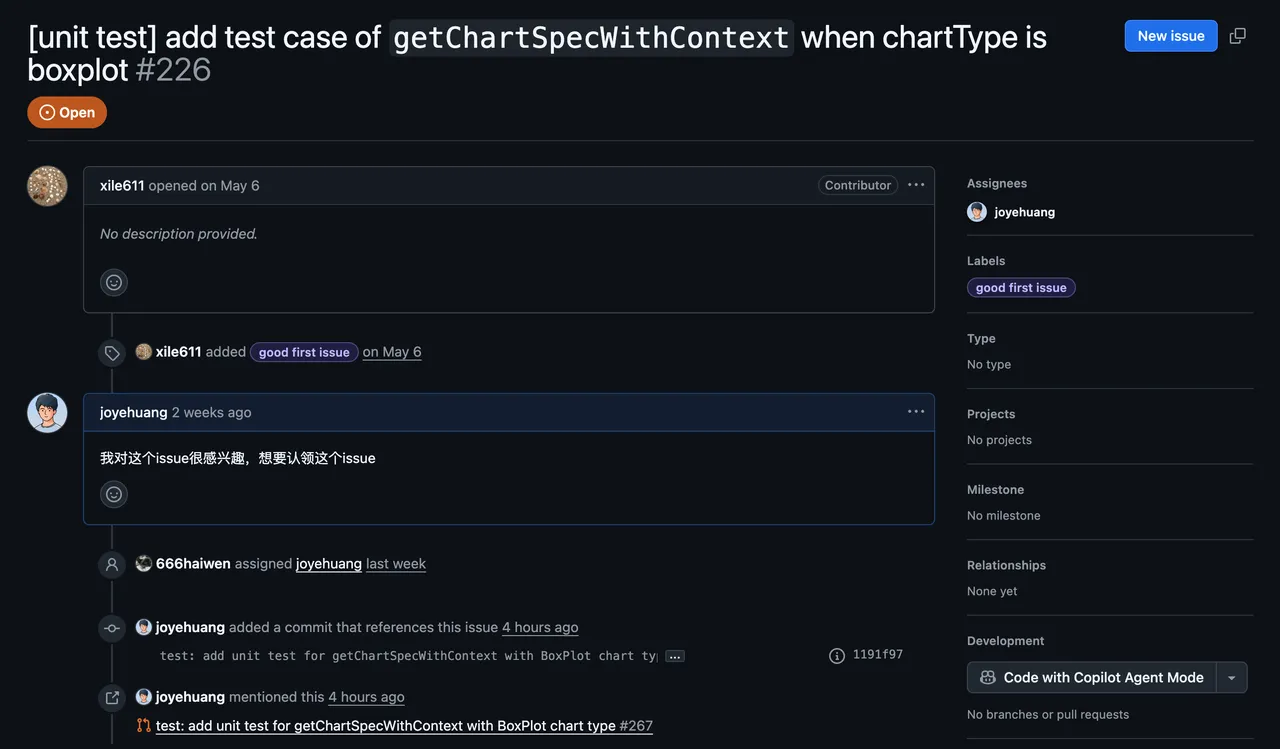Open options menu on xile611's post
The width and height of the screenshot is (1280, 749).
pos(916,185)
